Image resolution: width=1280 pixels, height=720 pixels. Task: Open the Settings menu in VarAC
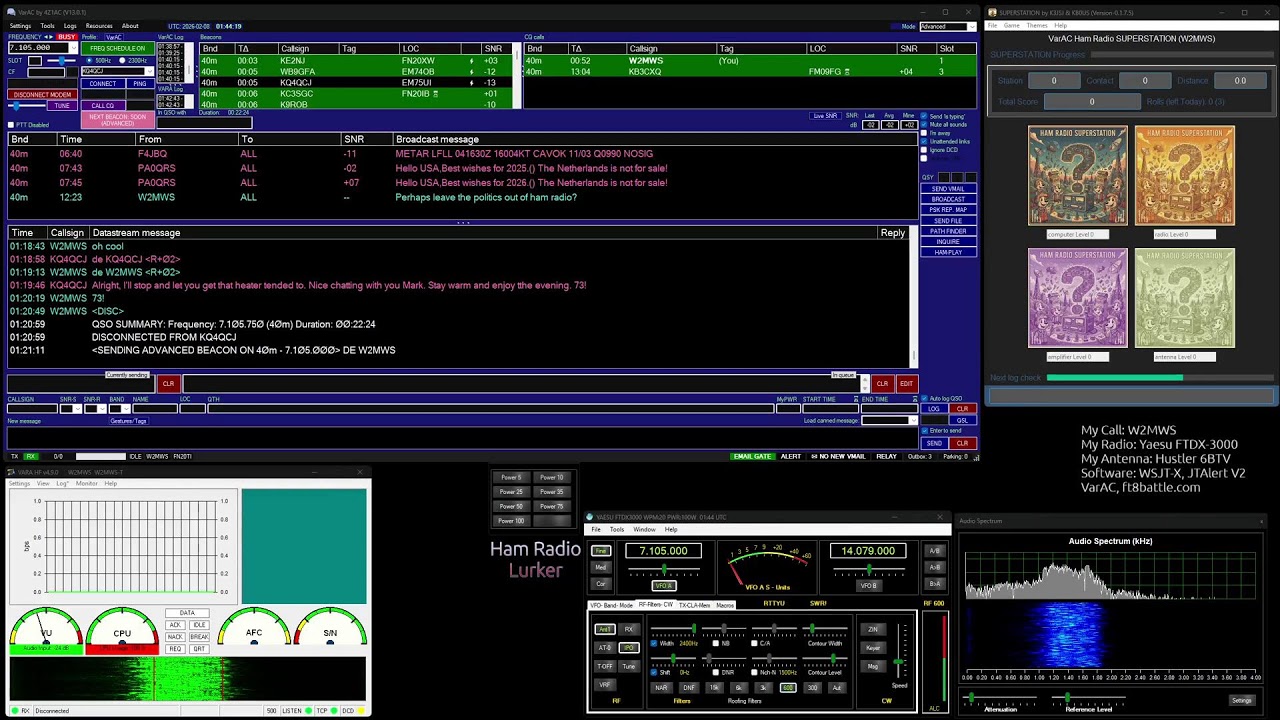pyautogui.click(x=20, y=26)
